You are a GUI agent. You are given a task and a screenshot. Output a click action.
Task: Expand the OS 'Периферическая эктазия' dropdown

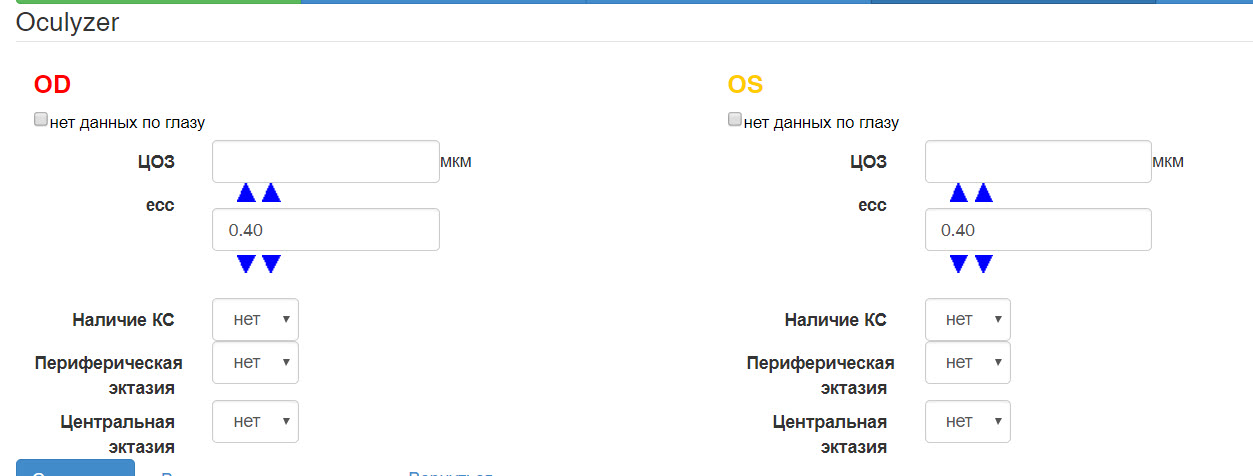coord(967,362)
